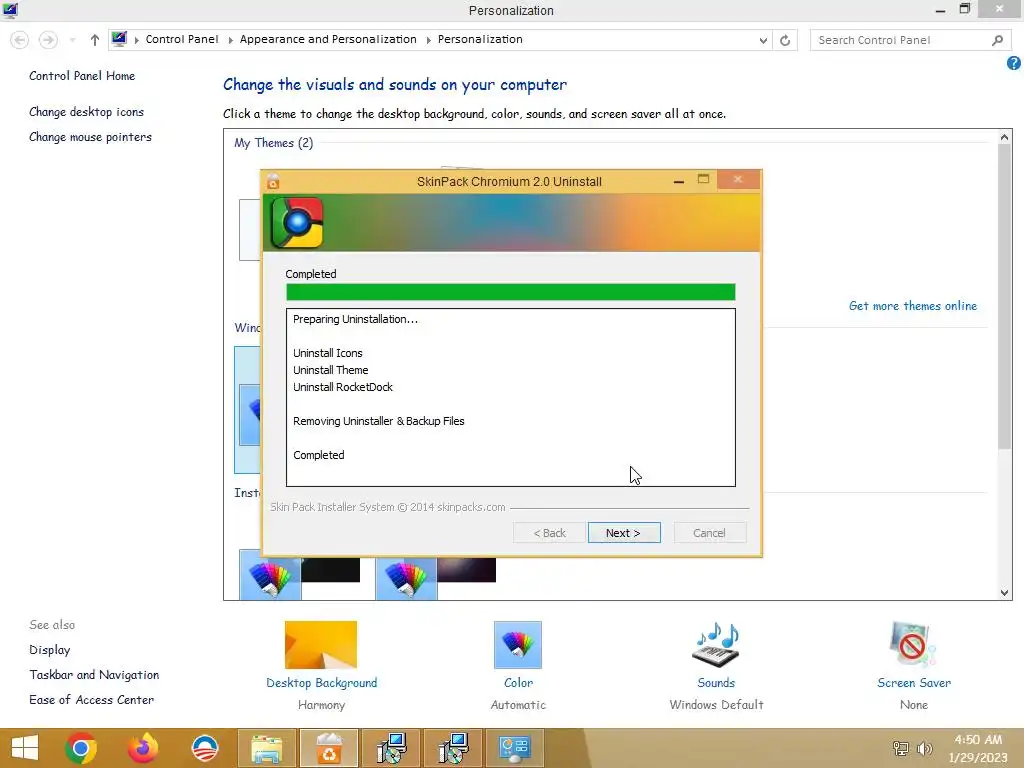The width and height of the screenshot is (1024, 768).
Task: Click the Personalization window title icon
Action: tap(10, 10)
